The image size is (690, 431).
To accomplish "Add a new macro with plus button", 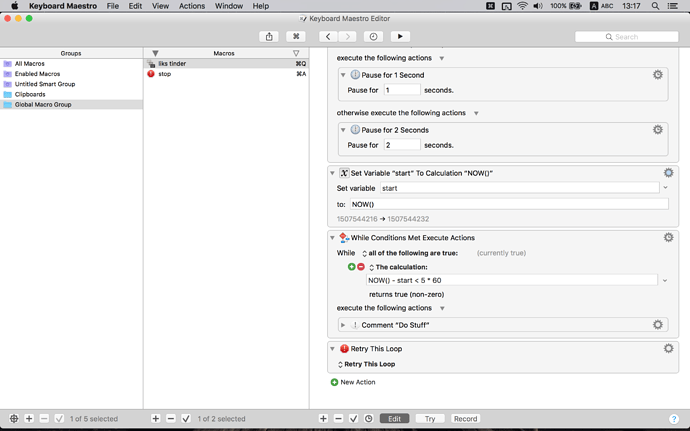I will (156, 419).
